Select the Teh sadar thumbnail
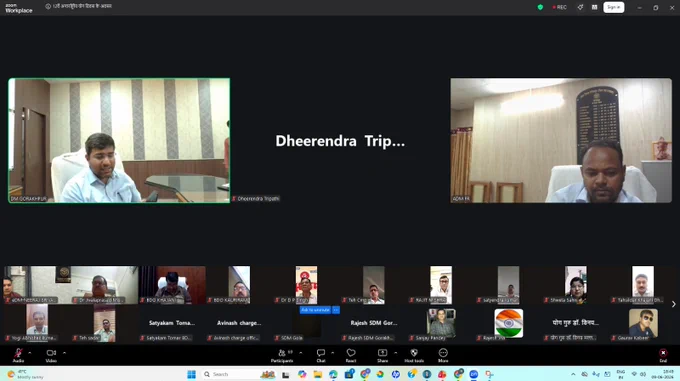680x381 pixels. tap(105, 323)
